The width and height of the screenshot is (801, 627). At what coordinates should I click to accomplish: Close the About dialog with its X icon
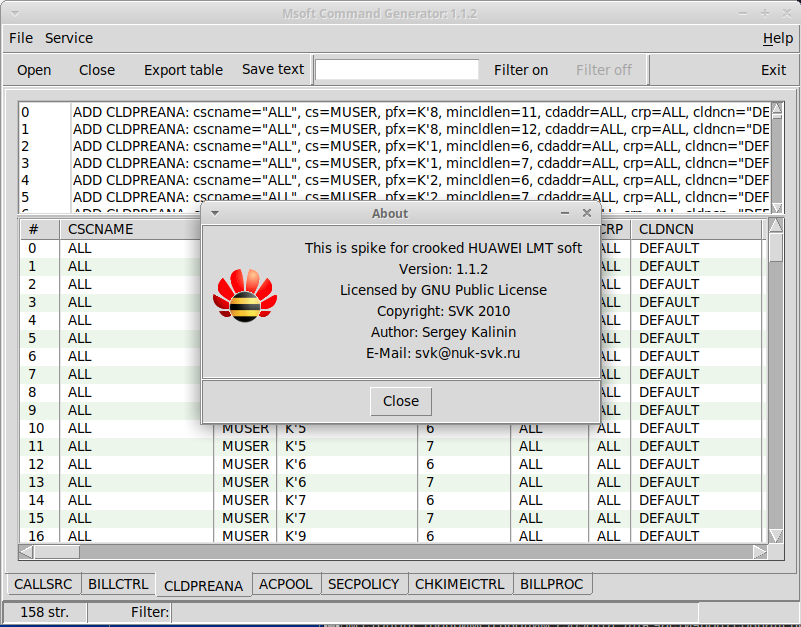[x=587, y=213]
